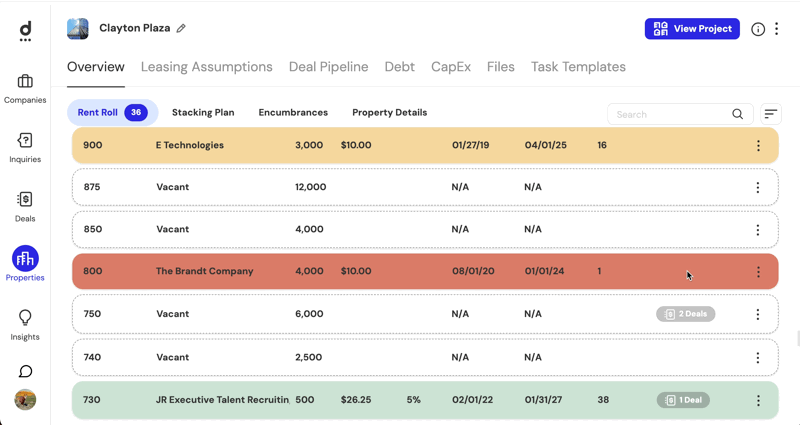Open the sort/filter lines icon
This screenshot has width=800, height=425.
click(x=770, y=114)
